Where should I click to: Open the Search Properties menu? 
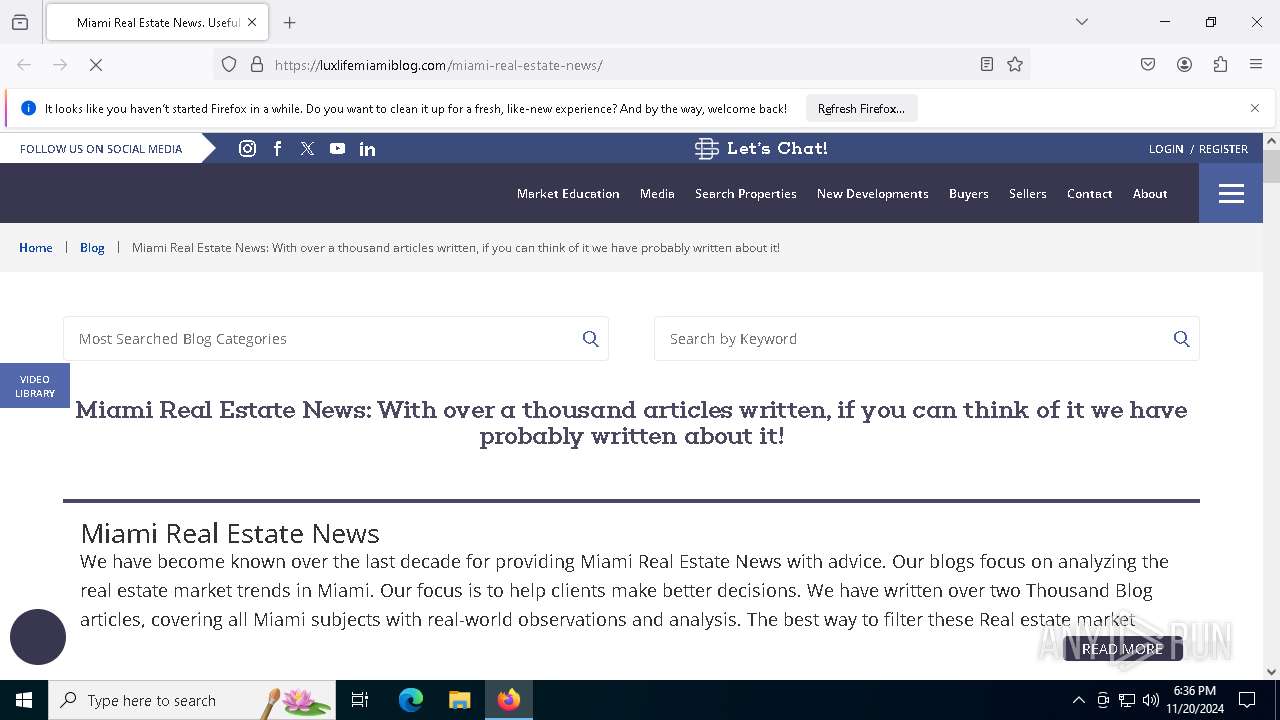coord(746,194)
